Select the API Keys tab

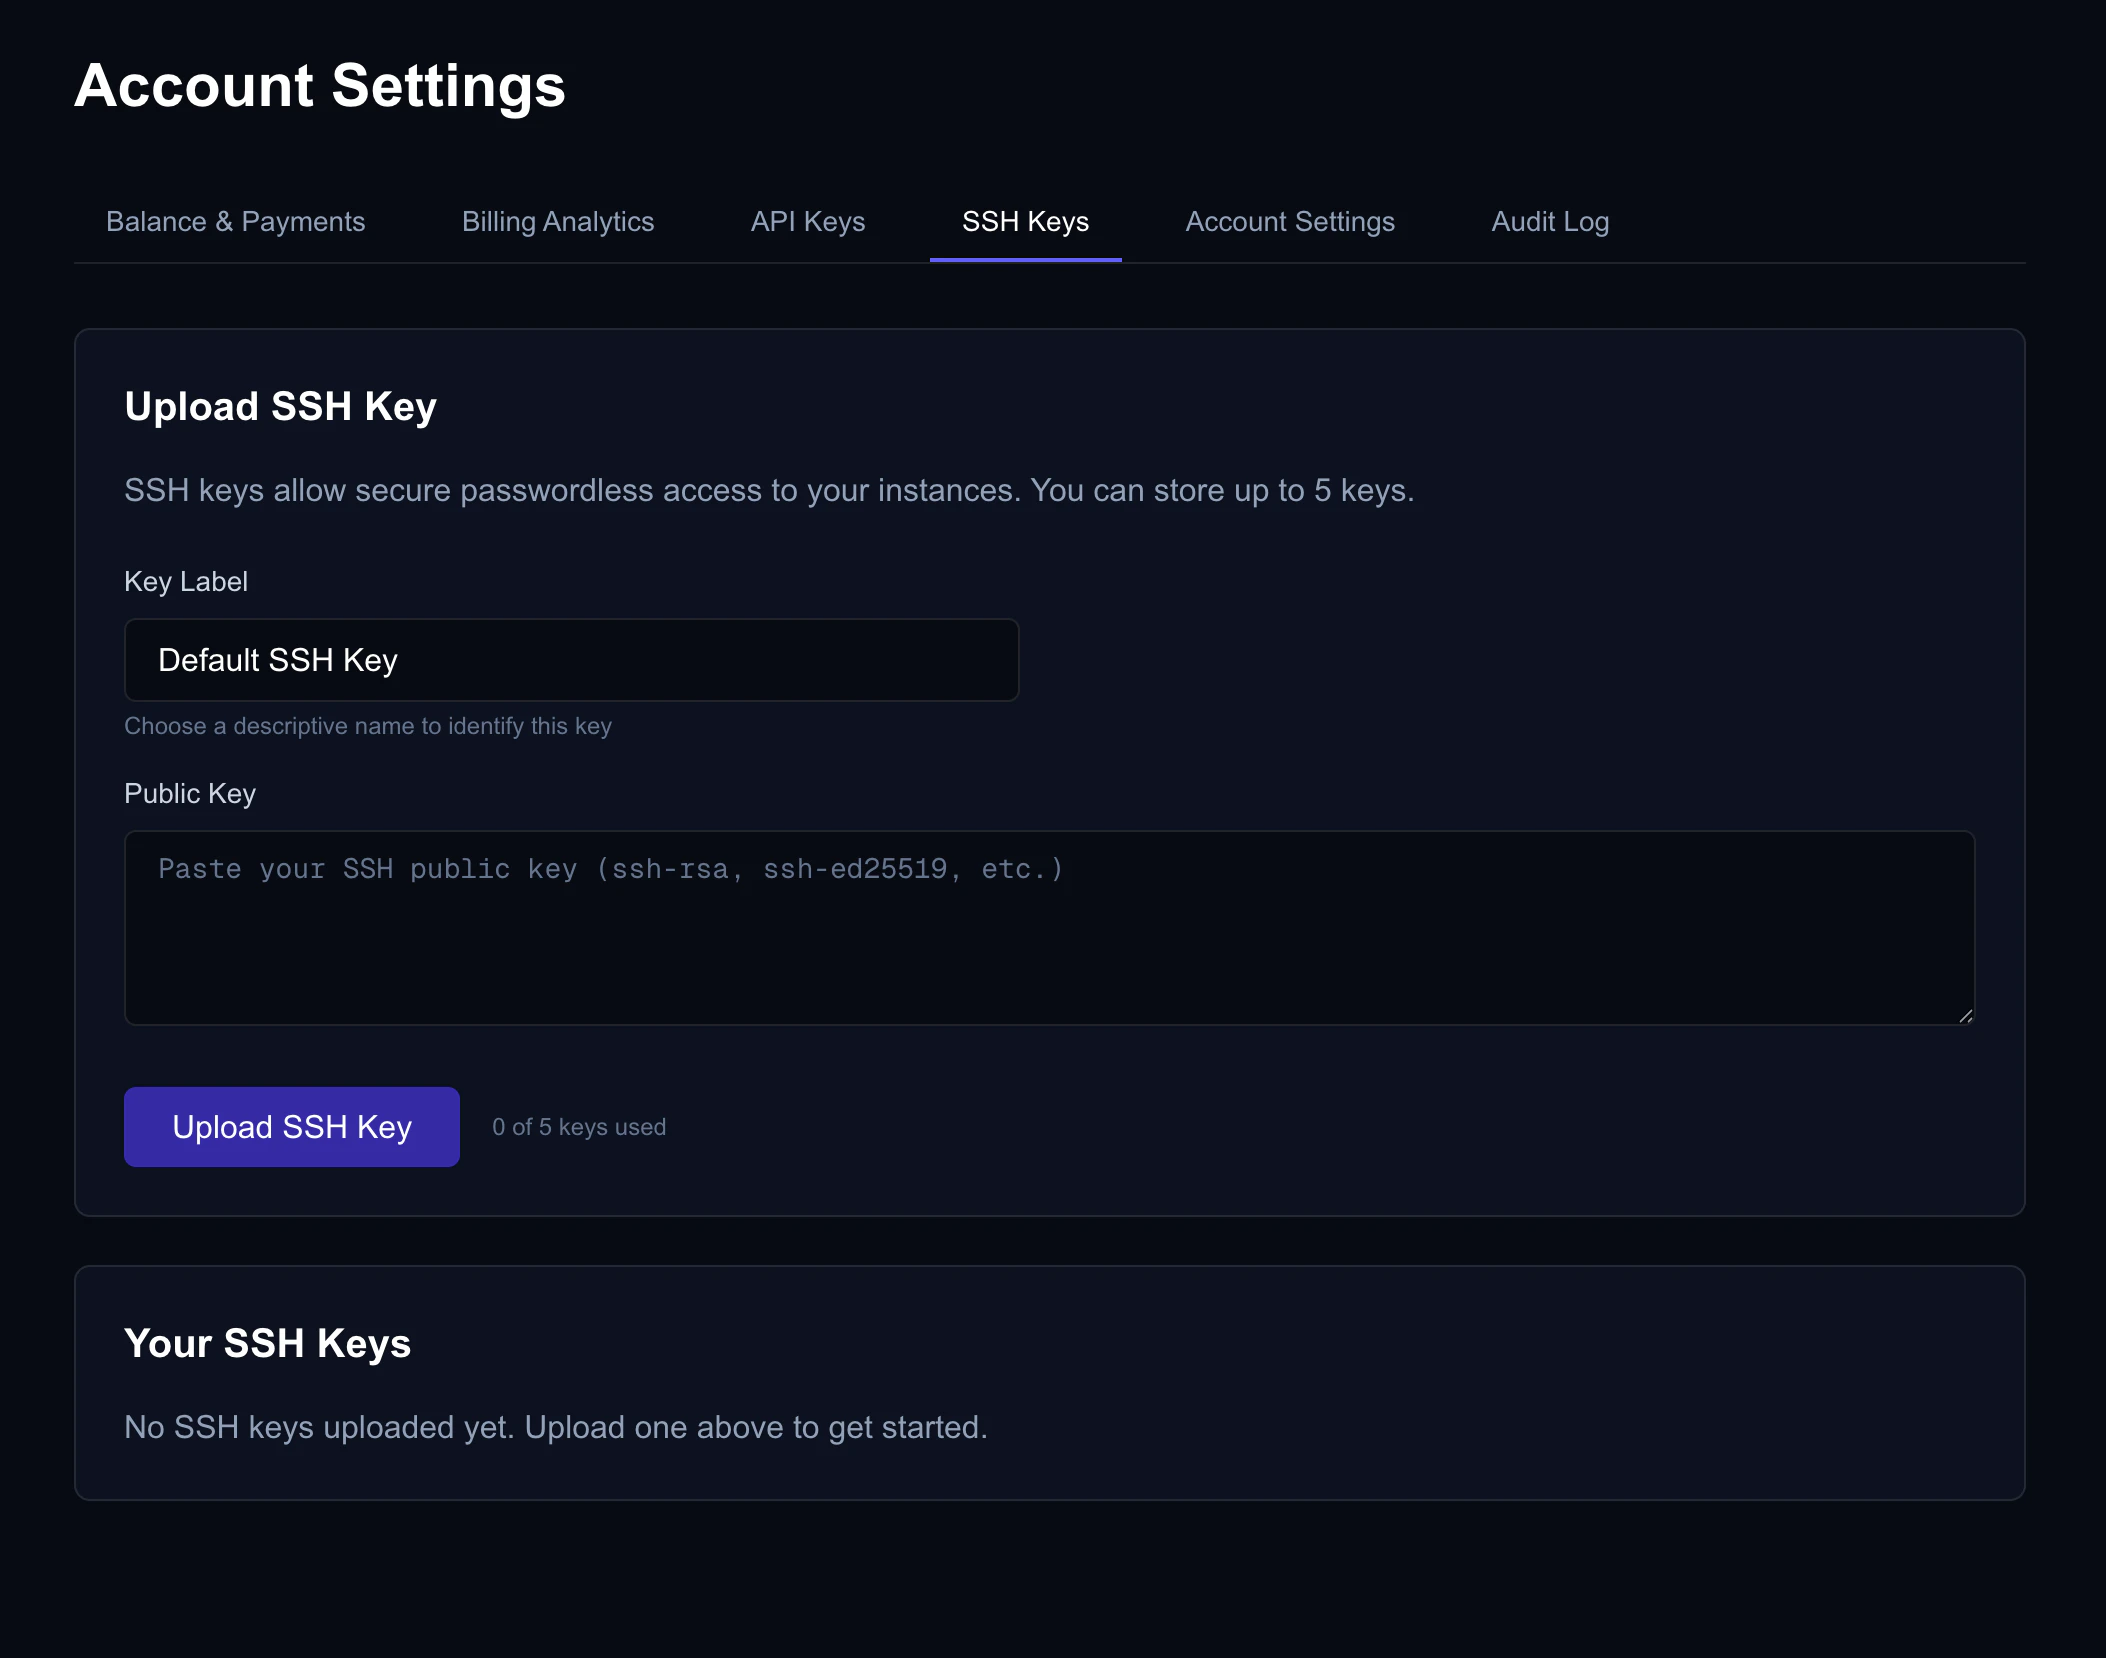808,221
